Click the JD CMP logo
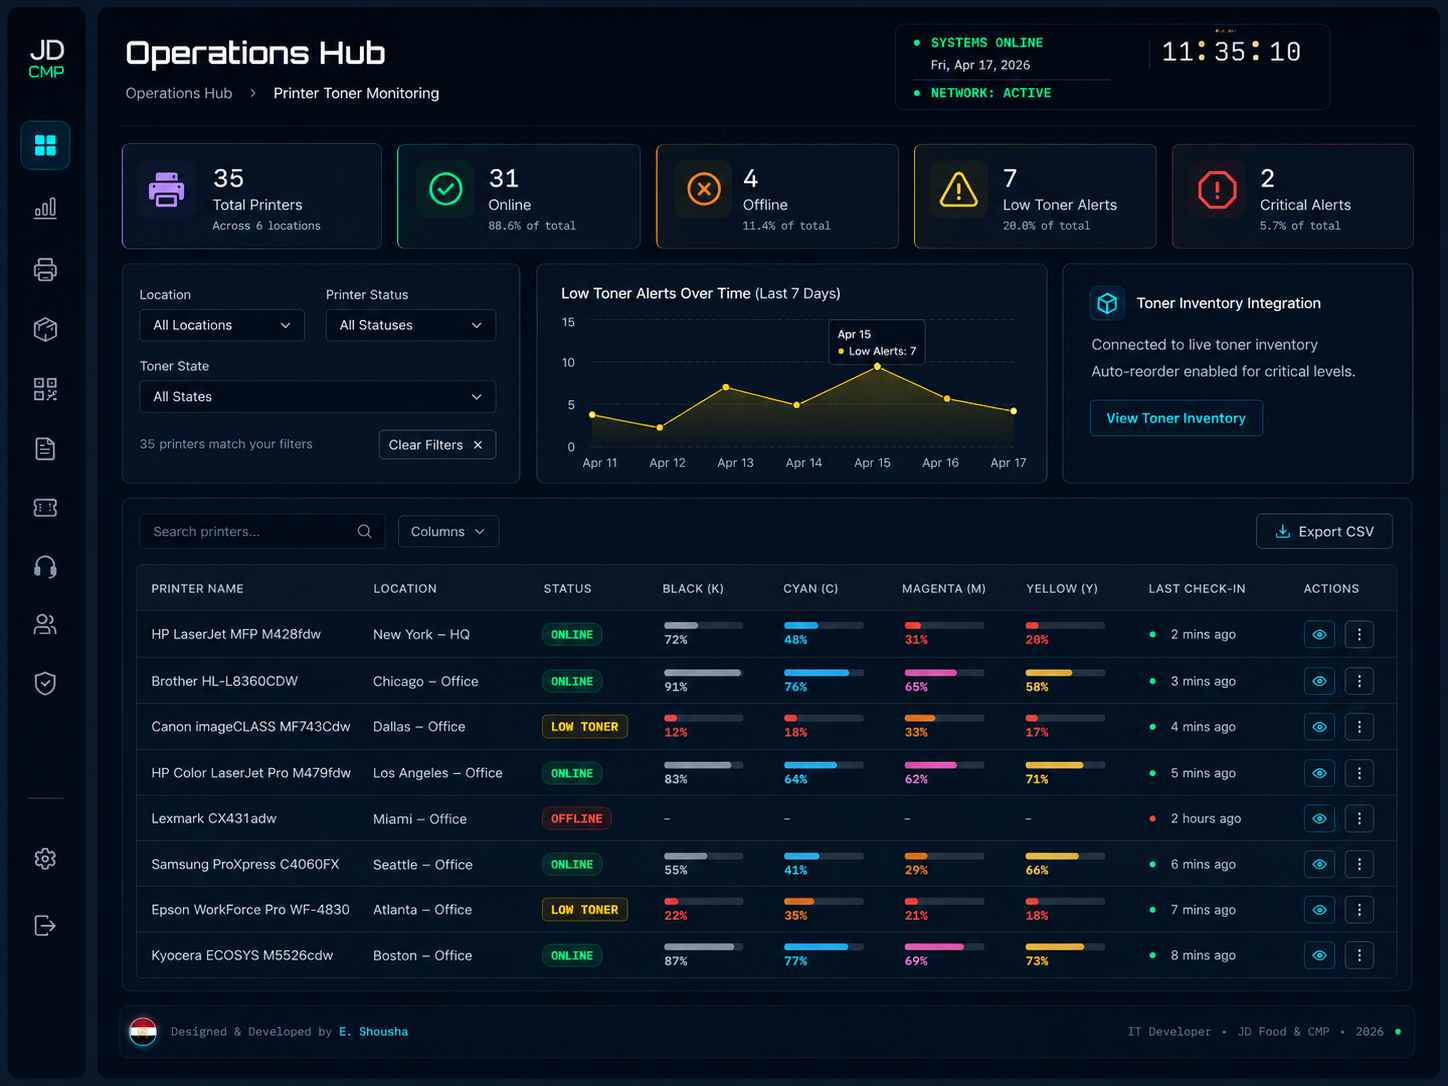This screenshot has width=1448, height=1086. pos(46,58)
